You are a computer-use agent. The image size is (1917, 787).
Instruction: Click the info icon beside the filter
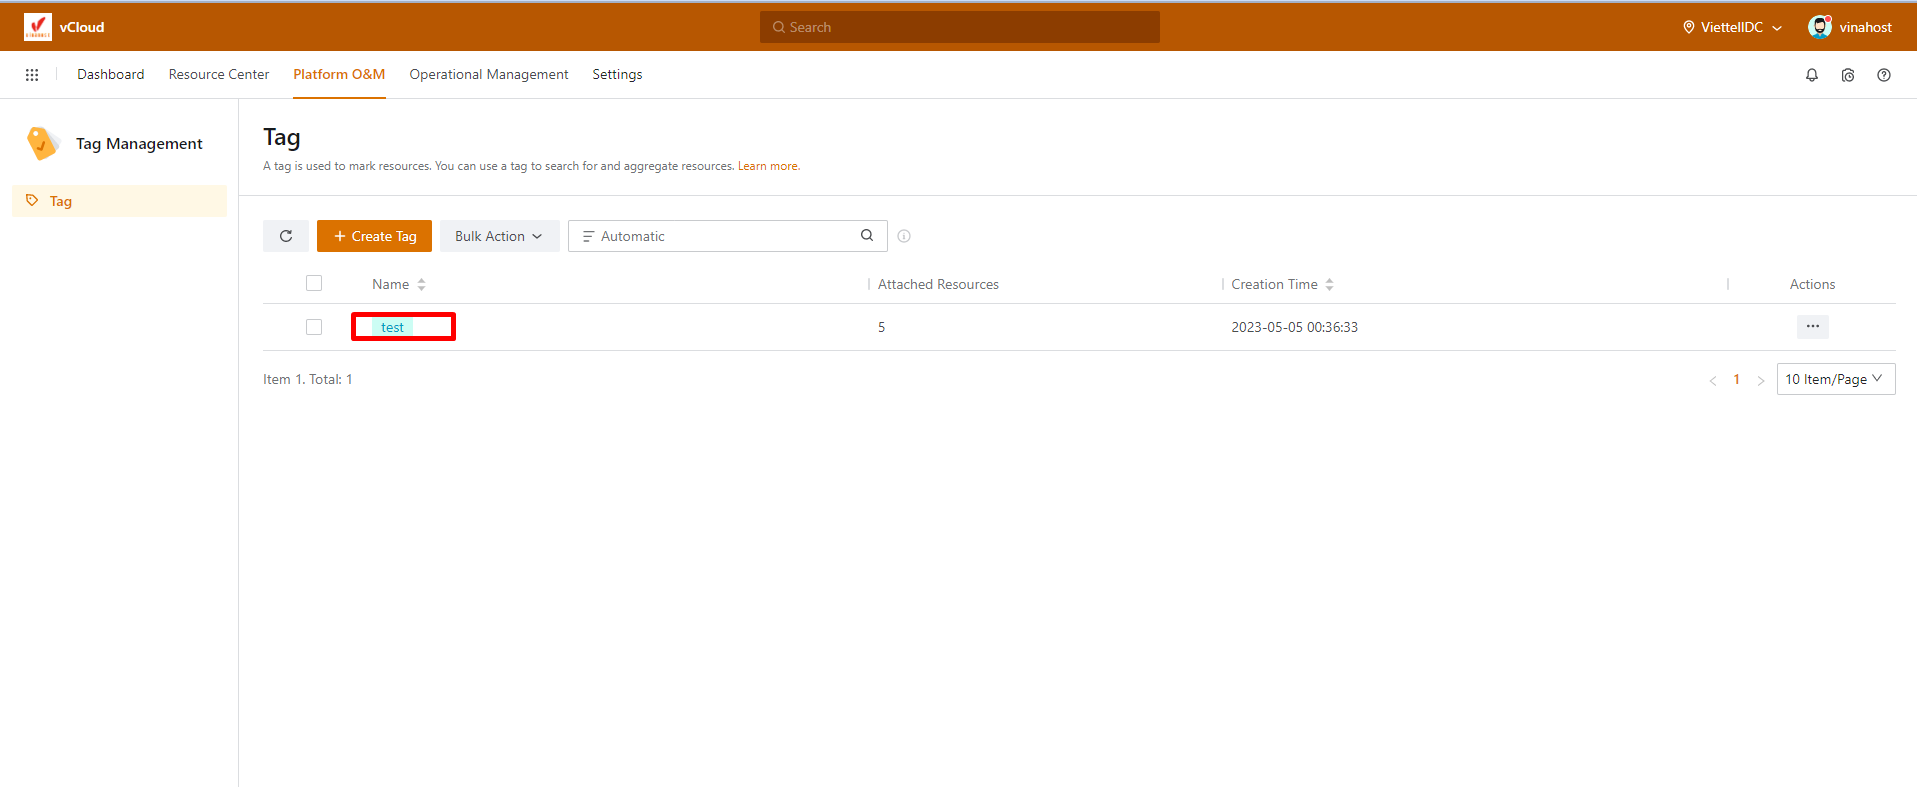coord(904,236)
